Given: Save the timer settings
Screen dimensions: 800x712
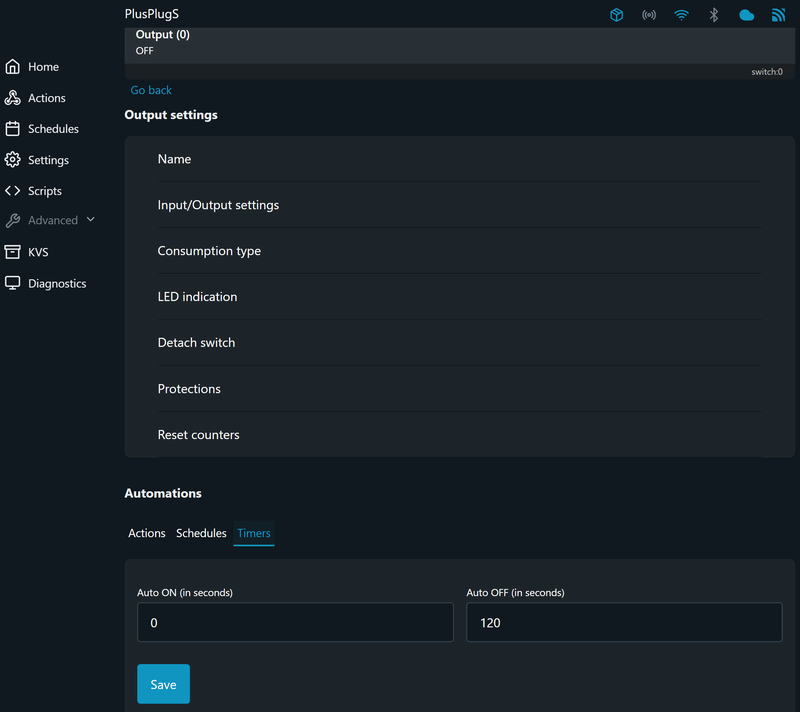Looking at the screenshot, I should [163, 684].
